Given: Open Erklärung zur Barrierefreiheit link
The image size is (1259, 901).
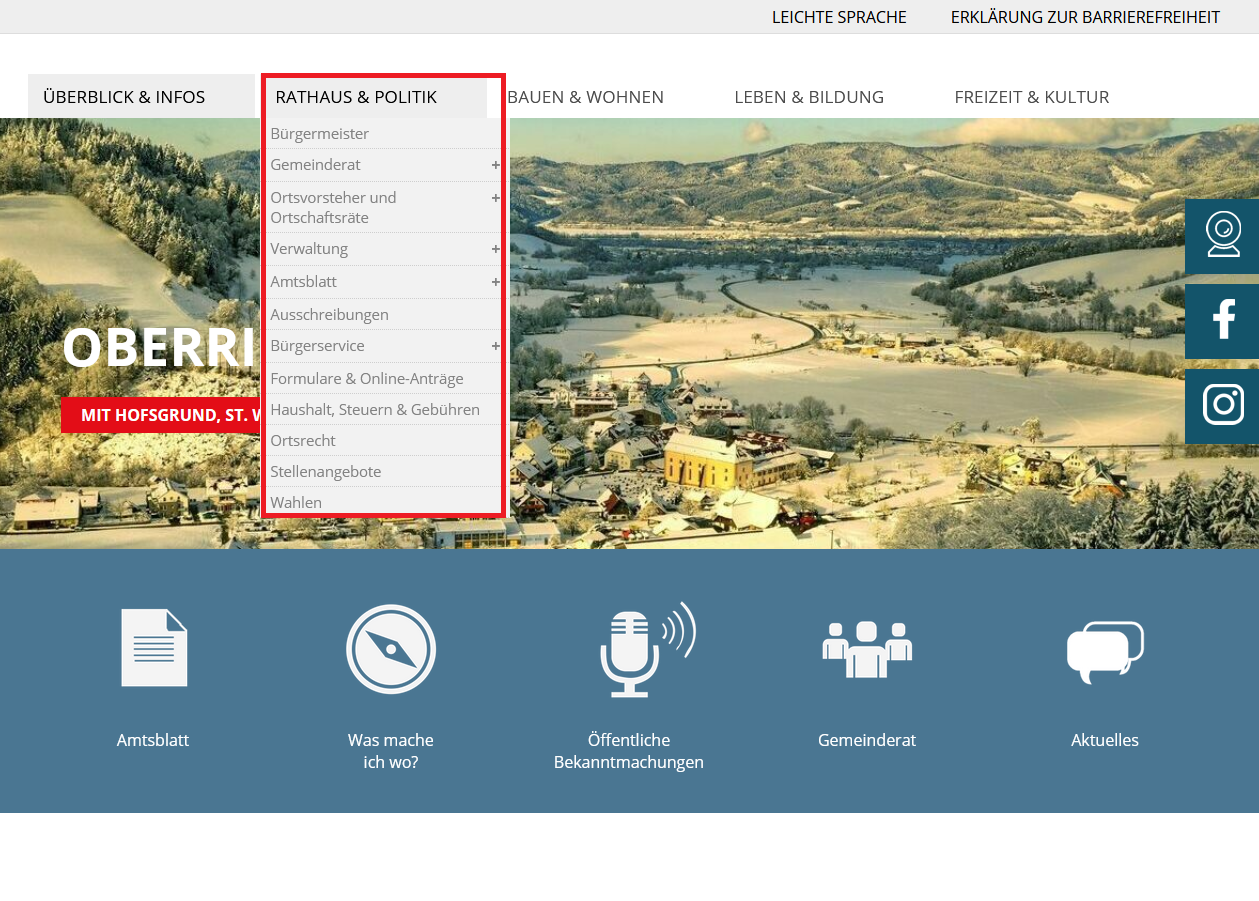Looking at the screenshot, I should 1085,17.
